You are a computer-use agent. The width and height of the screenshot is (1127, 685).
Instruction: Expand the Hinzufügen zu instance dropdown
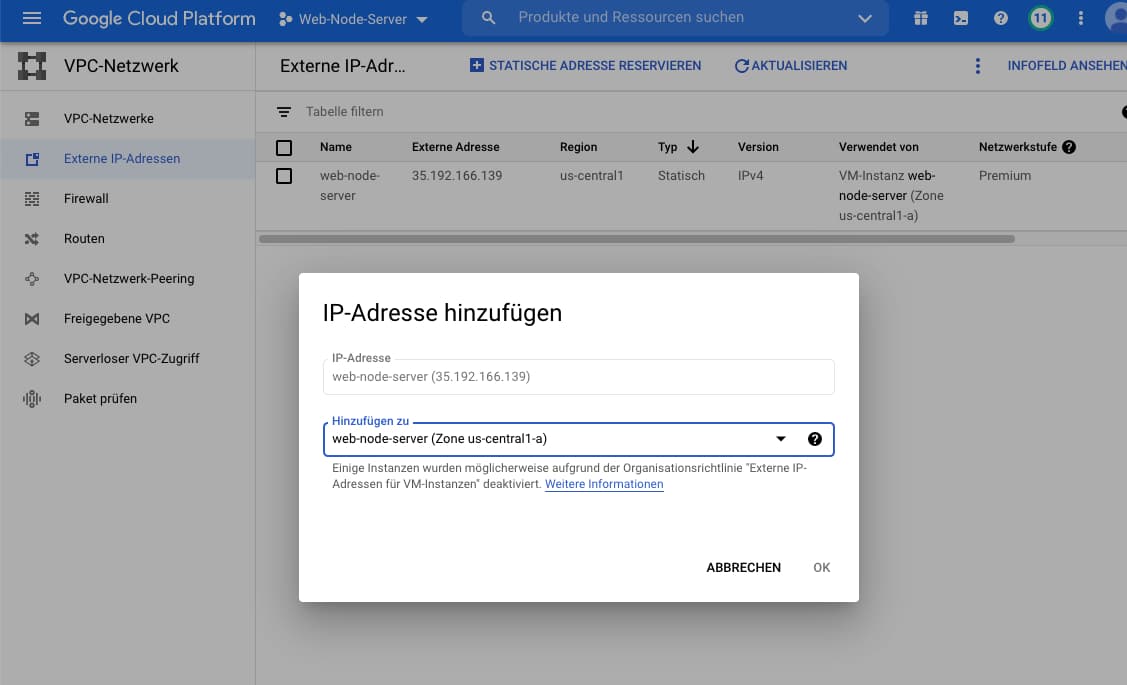tap(780, 438)
